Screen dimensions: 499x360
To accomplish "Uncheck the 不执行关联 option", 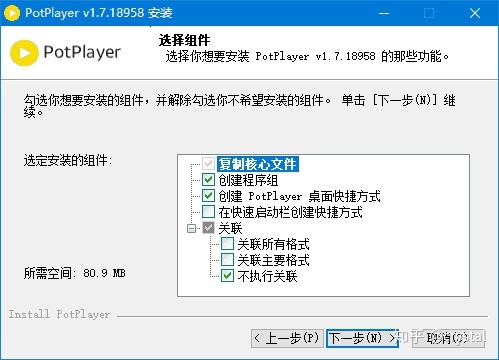I will coord(227,276).
